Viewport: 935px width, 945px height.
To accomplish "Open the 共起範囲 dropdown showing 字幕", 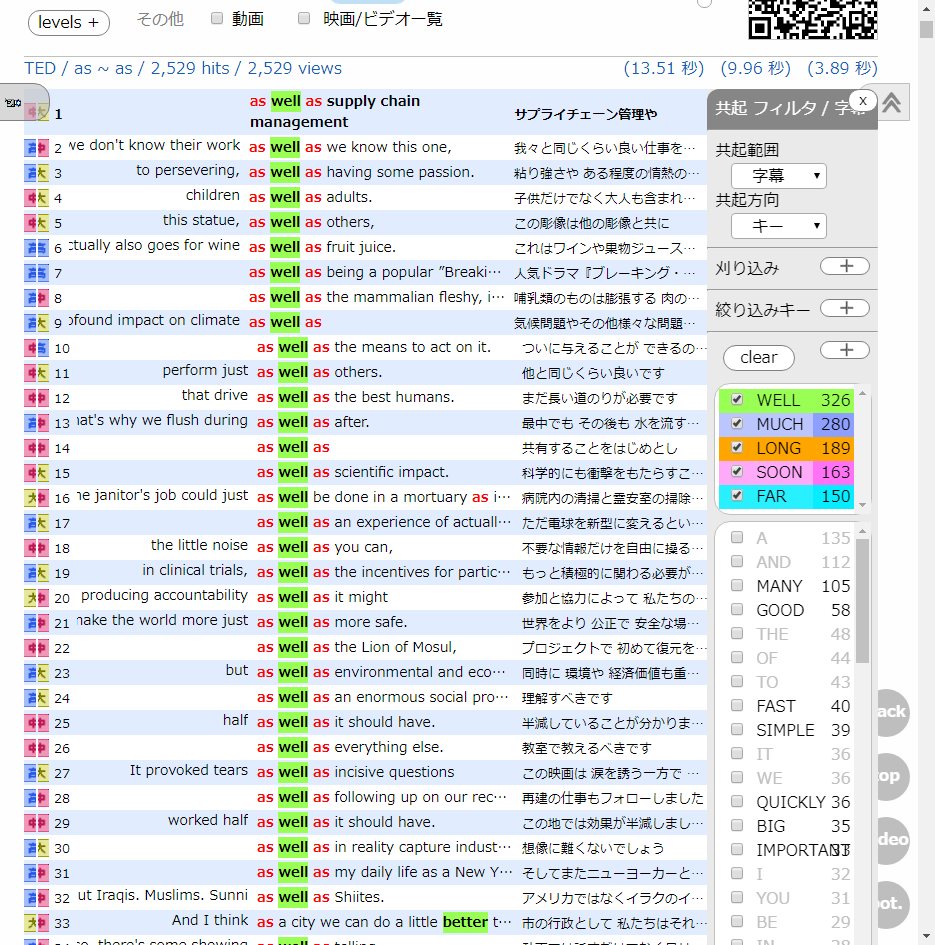I will click(778, 176).
